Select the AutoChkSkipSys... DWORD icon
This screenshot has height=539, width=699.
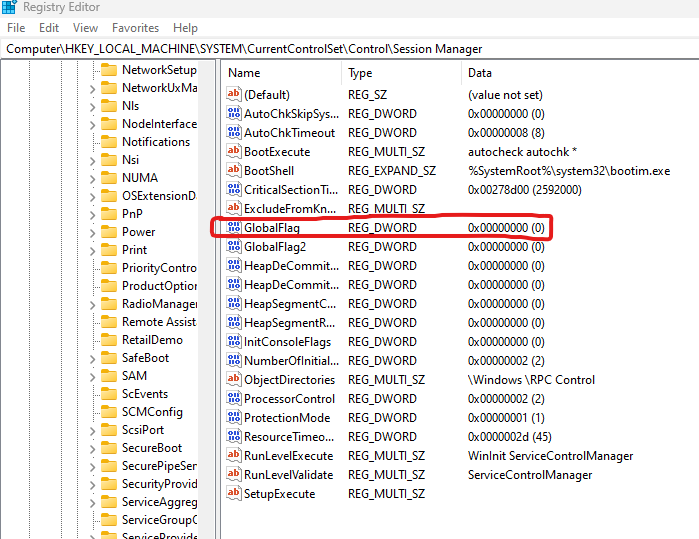234,113
